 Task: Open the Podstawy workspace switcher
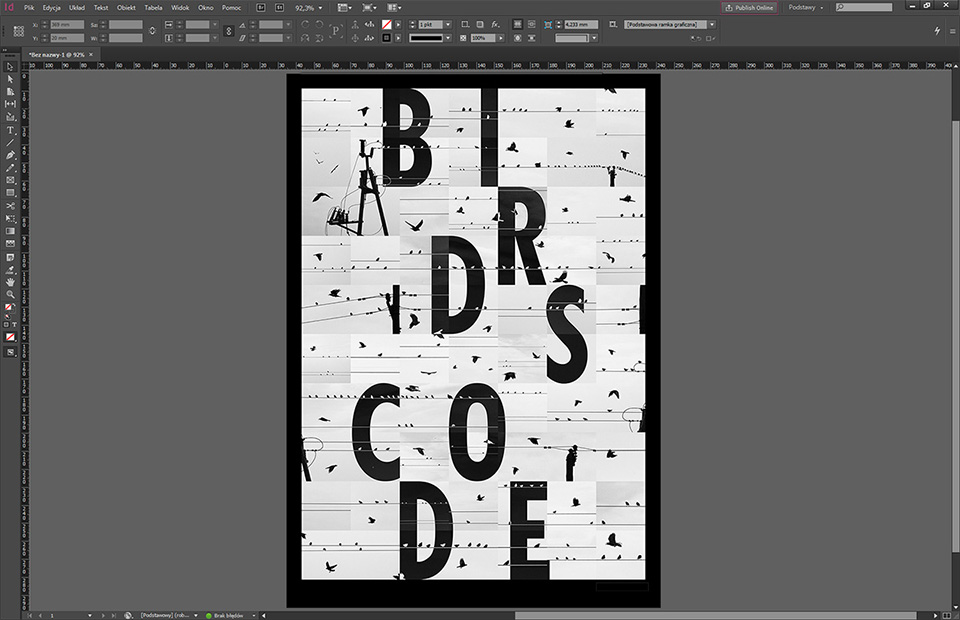click(806, 7)
